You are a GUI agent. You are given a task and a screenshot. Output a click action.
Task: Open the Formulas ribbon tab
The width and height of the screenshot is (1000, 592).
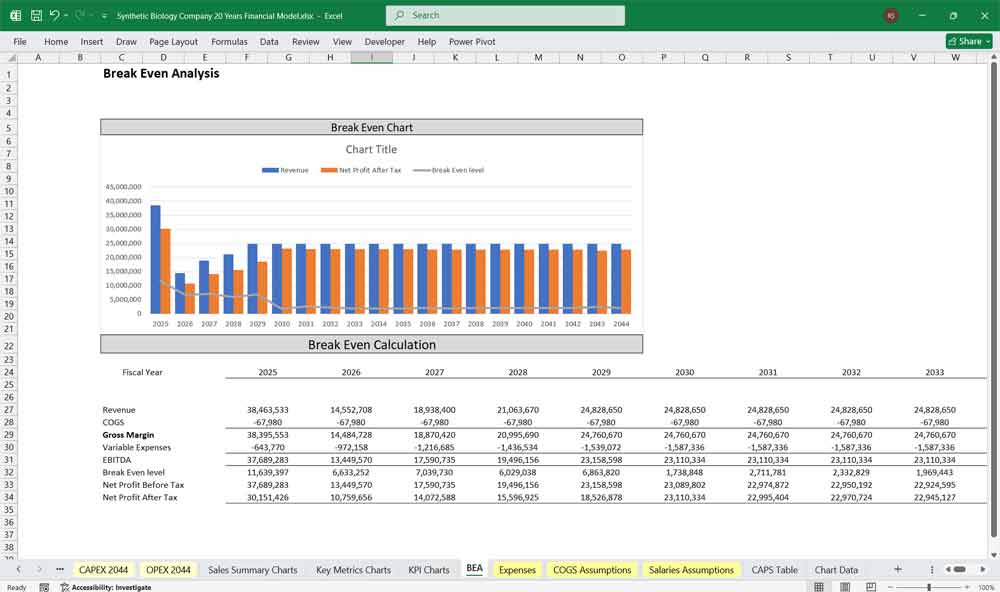[229, 41]
